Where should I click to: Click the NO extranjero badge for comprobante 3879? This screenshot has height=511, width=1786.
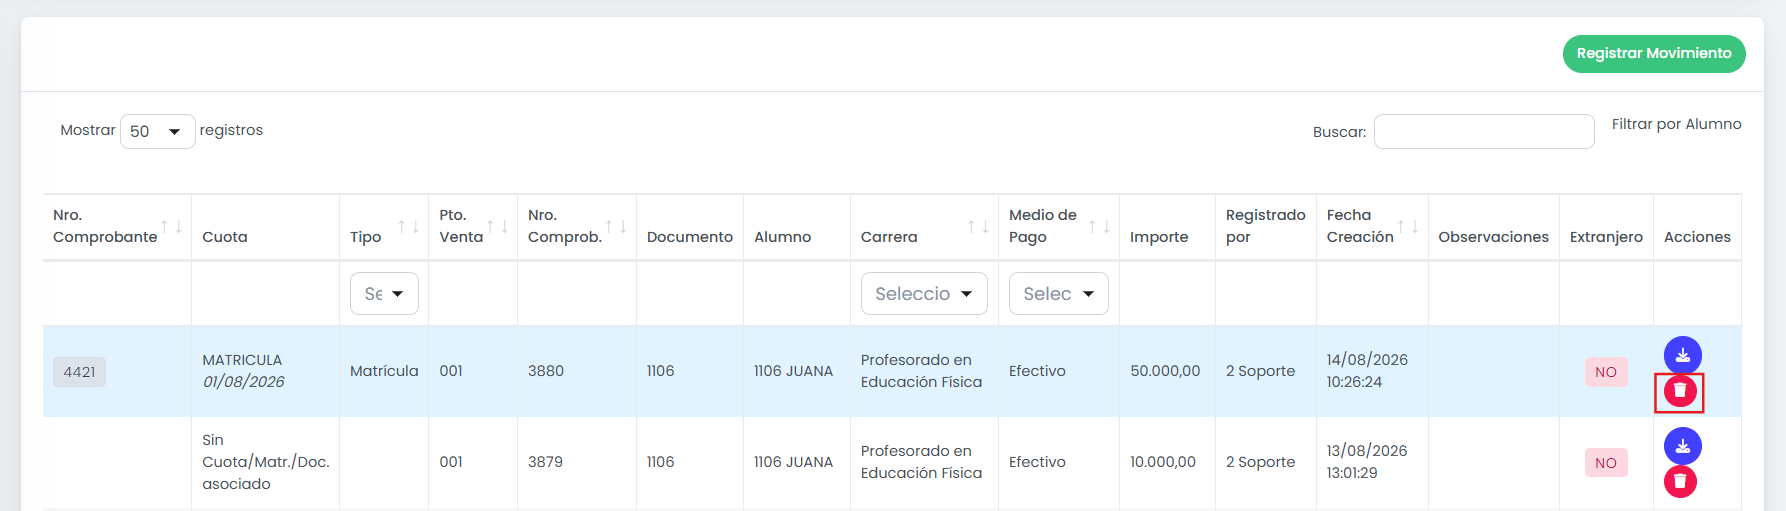pyautogui.click(x=1606, y=463)
